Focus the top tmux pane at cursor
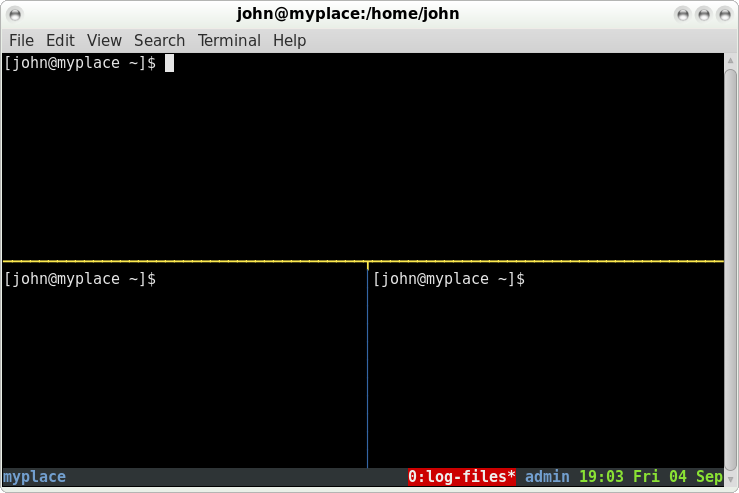The width and height of the screenshot is (739, 493). 169,64
